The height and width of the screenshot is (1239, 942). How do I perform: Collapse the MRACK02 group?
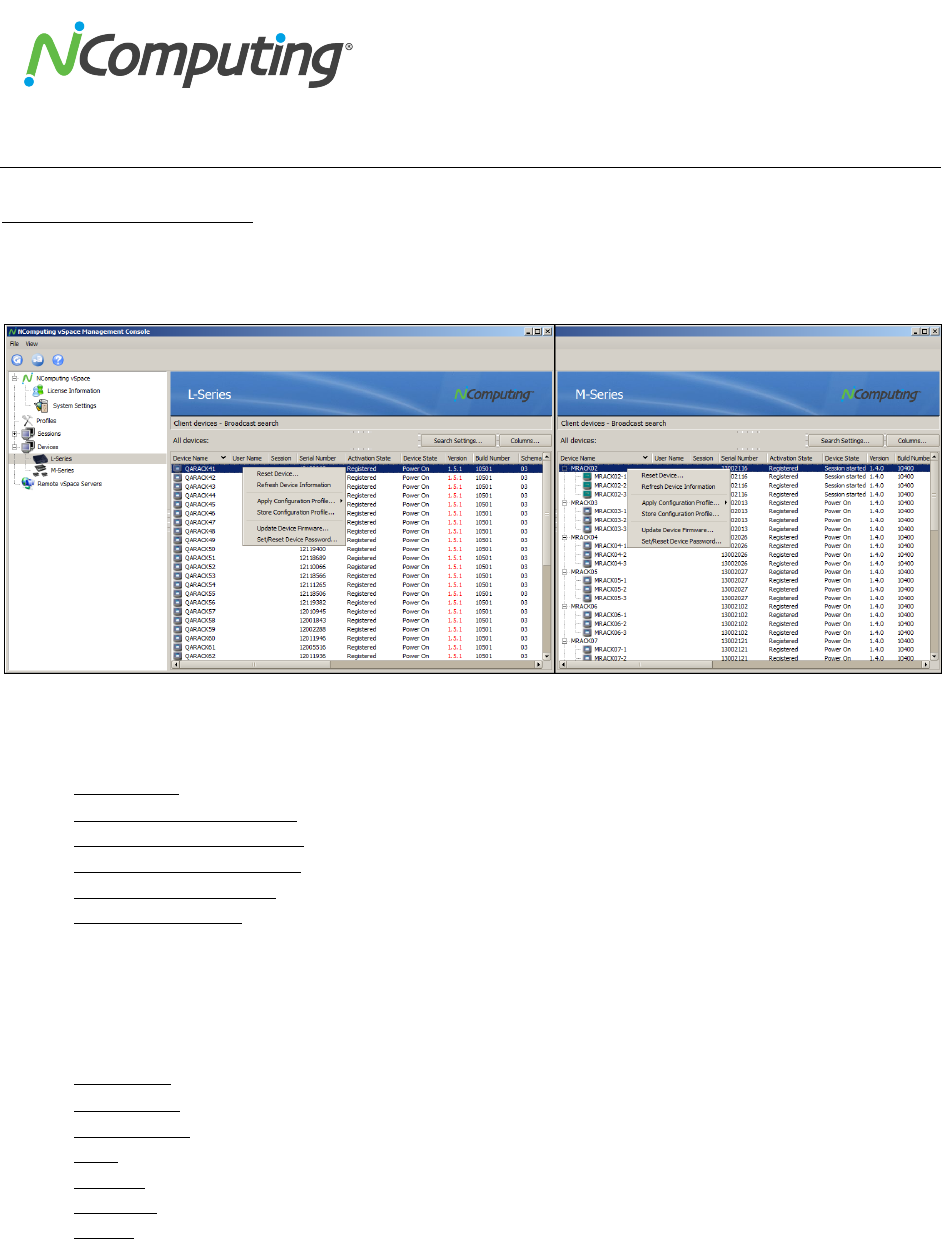565,468
